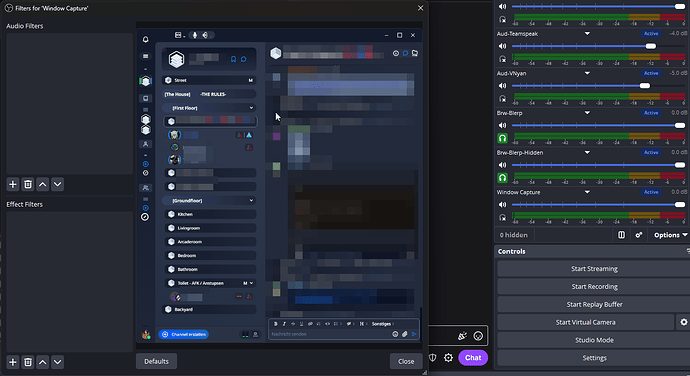The width and height of the screenshot is (690, 376).
Task: Open the Aud-Teamspeak dropdown arrow
Action: 587,34
